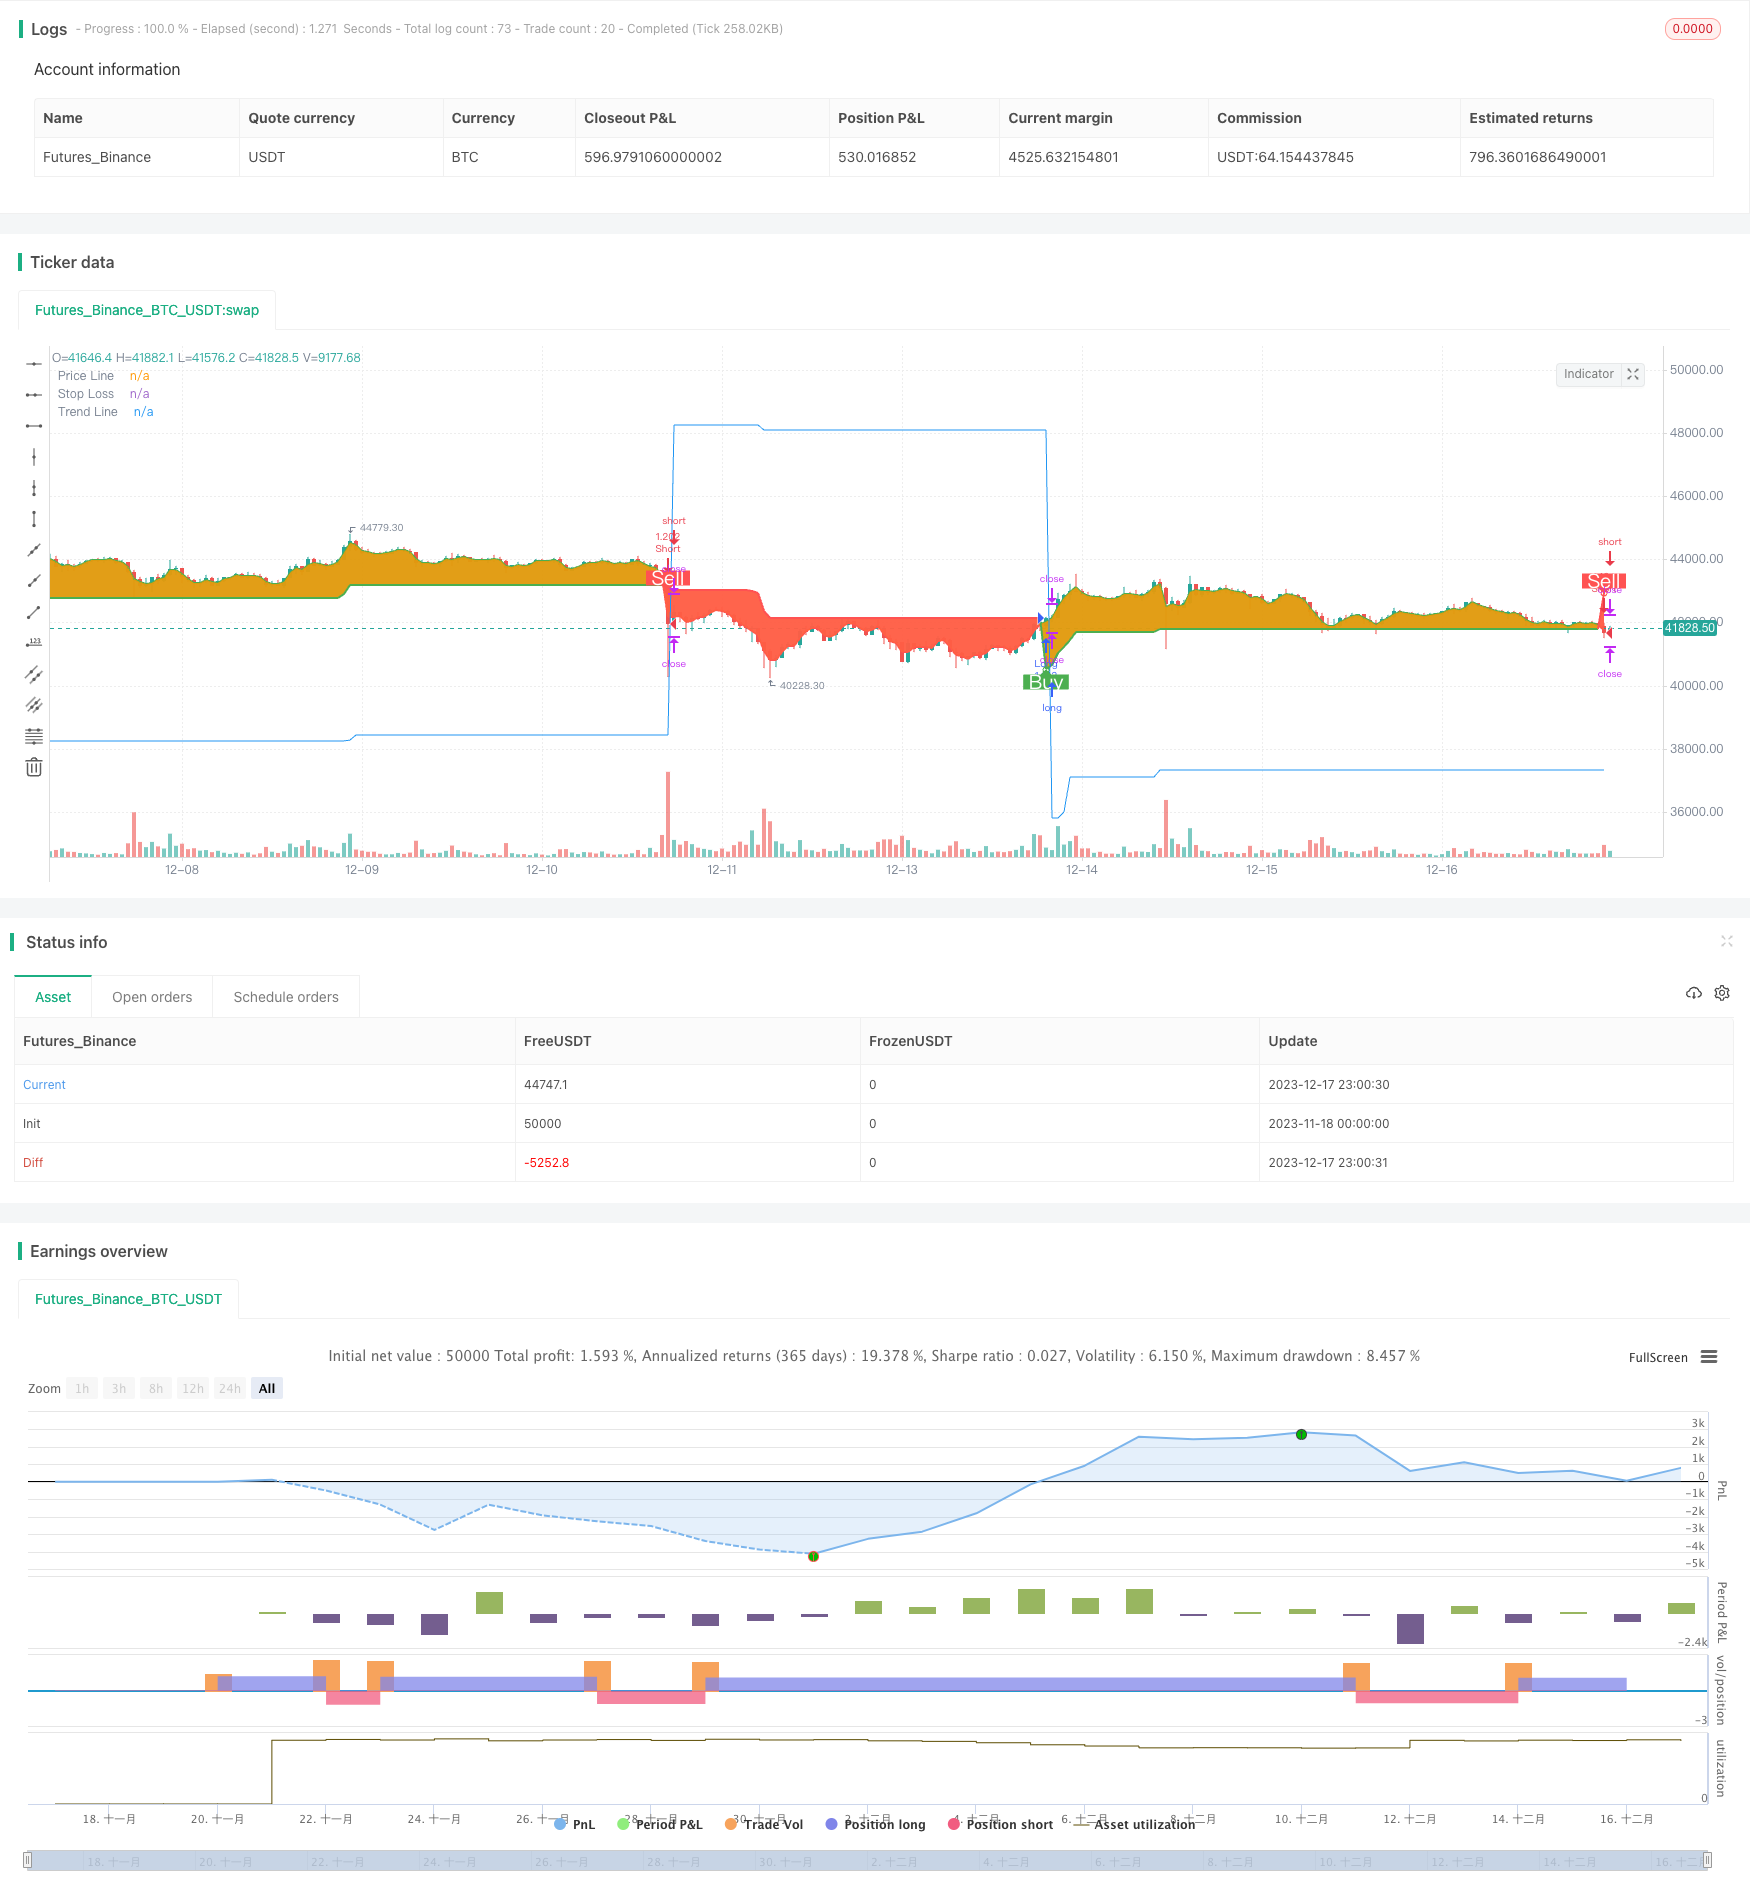Open status info settings gear

(1722, 993)
